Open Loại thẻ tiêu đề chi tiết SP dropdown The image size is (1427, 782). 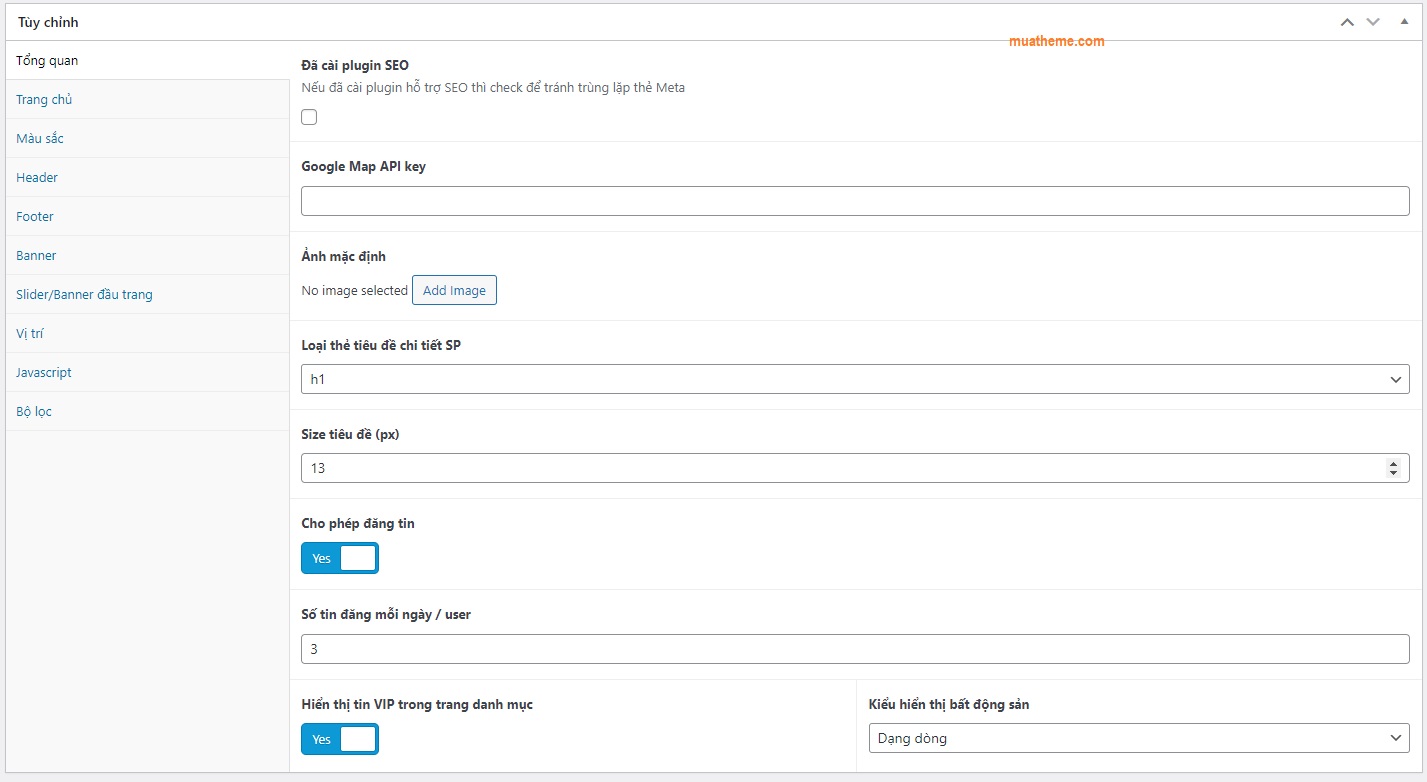point(854,379)
